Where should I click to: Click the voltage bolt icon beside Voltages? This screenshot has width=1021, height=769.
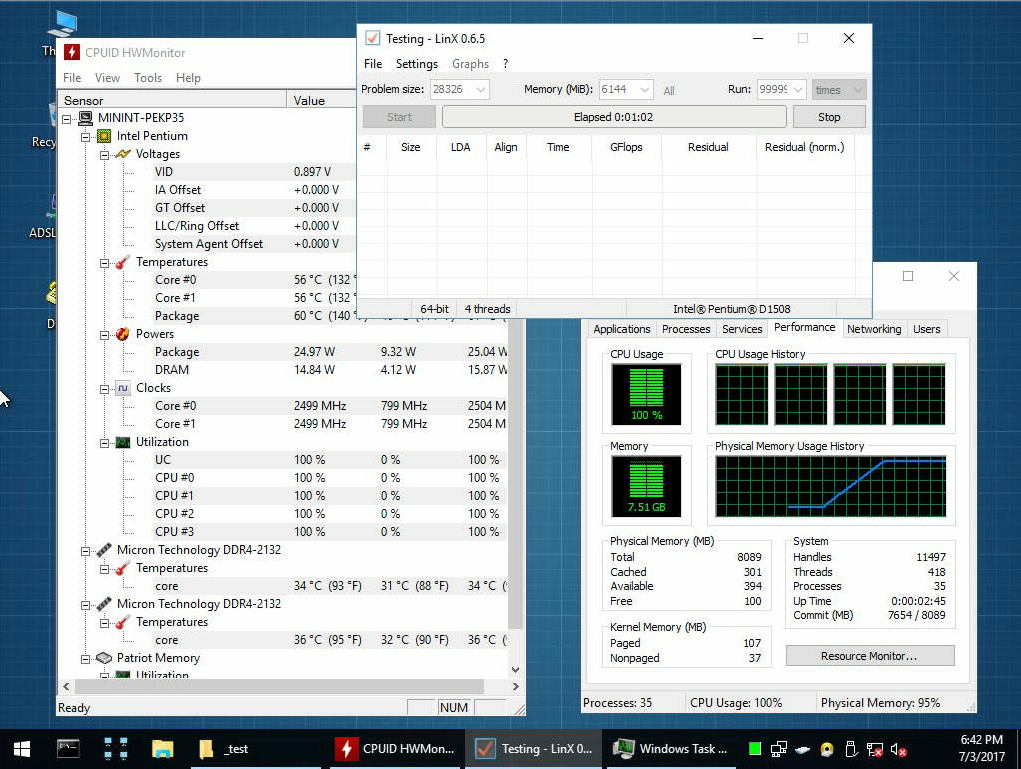coord(122,154)
